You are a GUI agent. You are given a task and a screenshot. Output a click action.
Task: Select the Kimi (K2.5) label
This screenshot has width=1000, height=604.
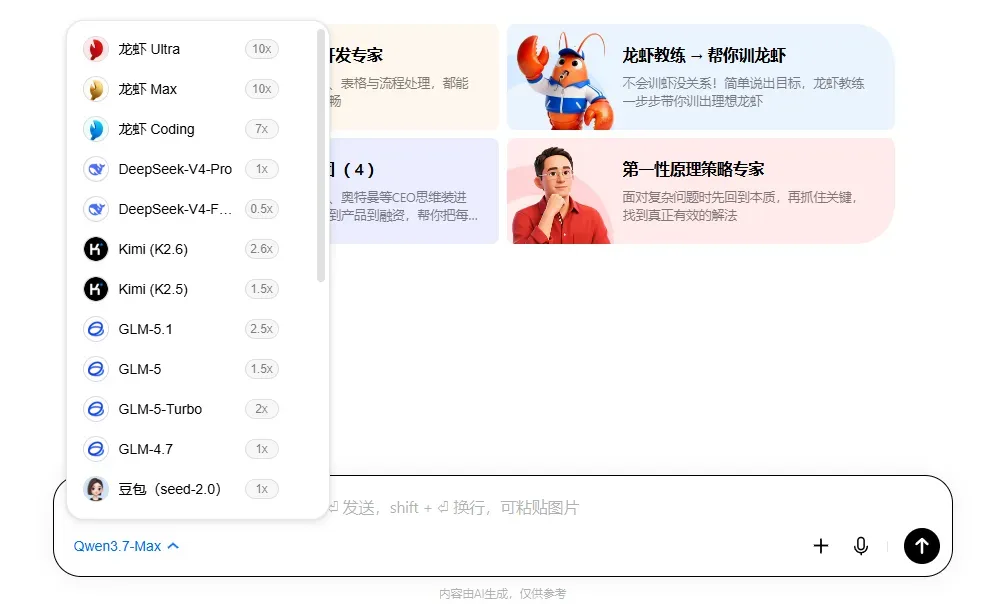coord(153,290)
